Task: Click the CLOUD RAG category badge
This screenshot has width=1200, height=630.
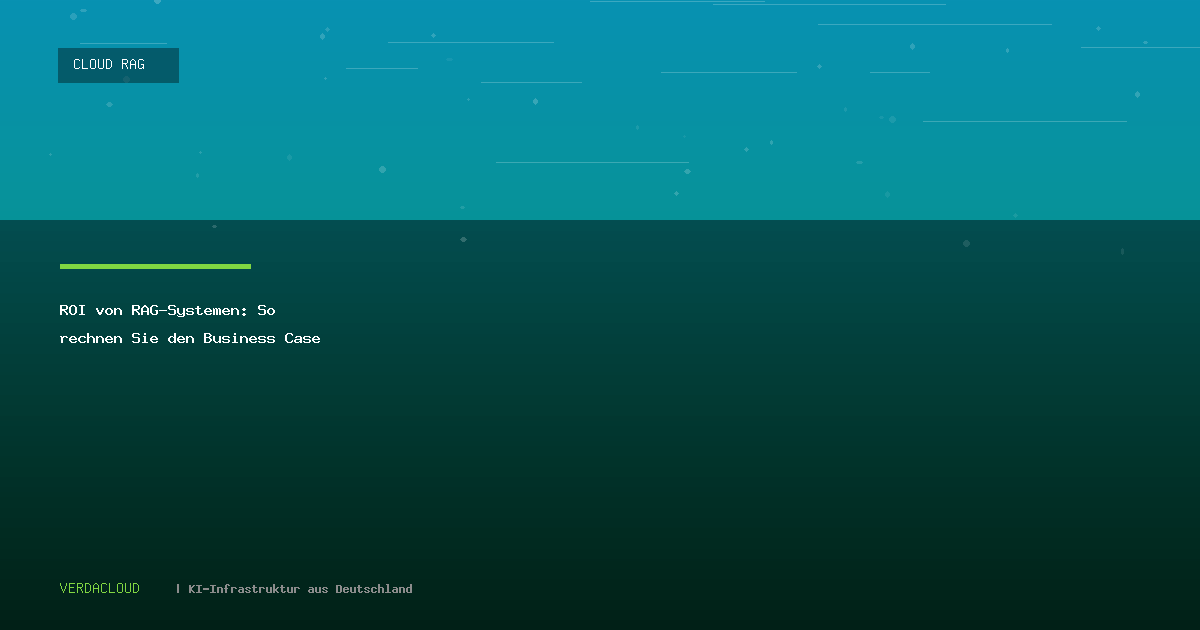Action: [118, 65]
